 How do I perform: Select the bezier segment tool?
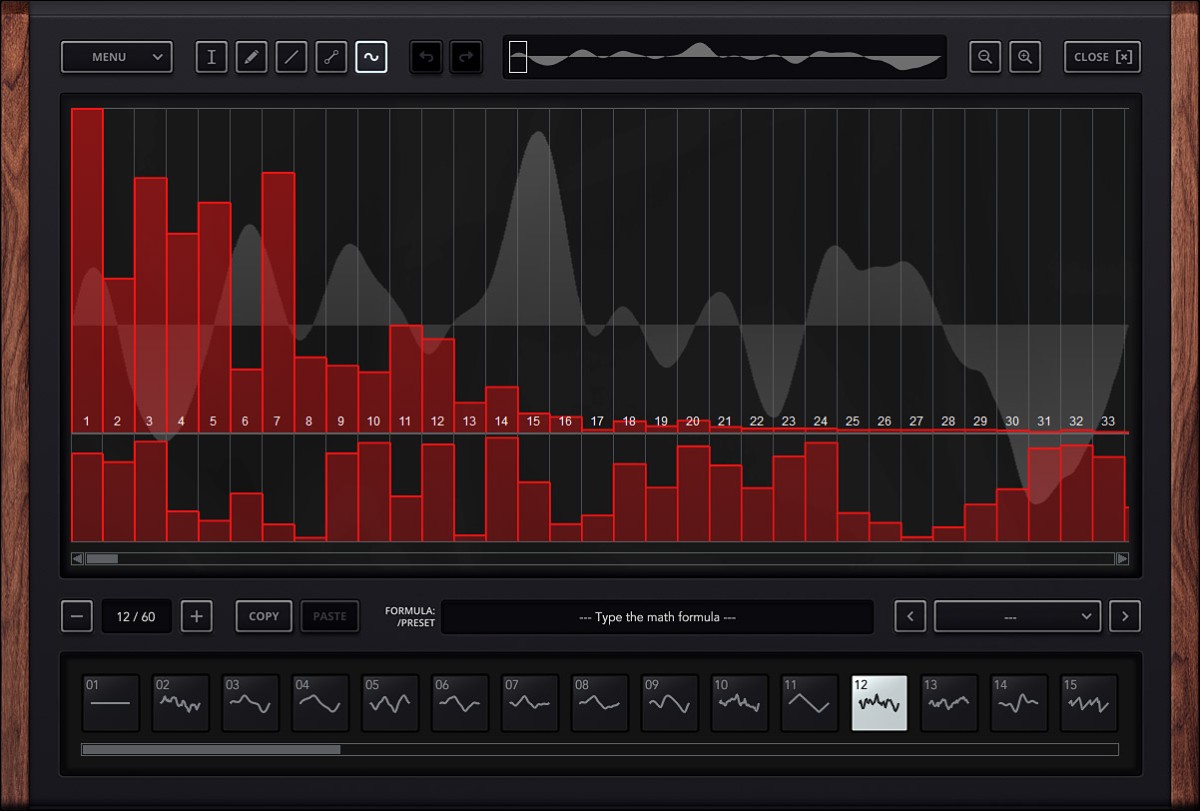pyautogui.click(x=331, y=57)
